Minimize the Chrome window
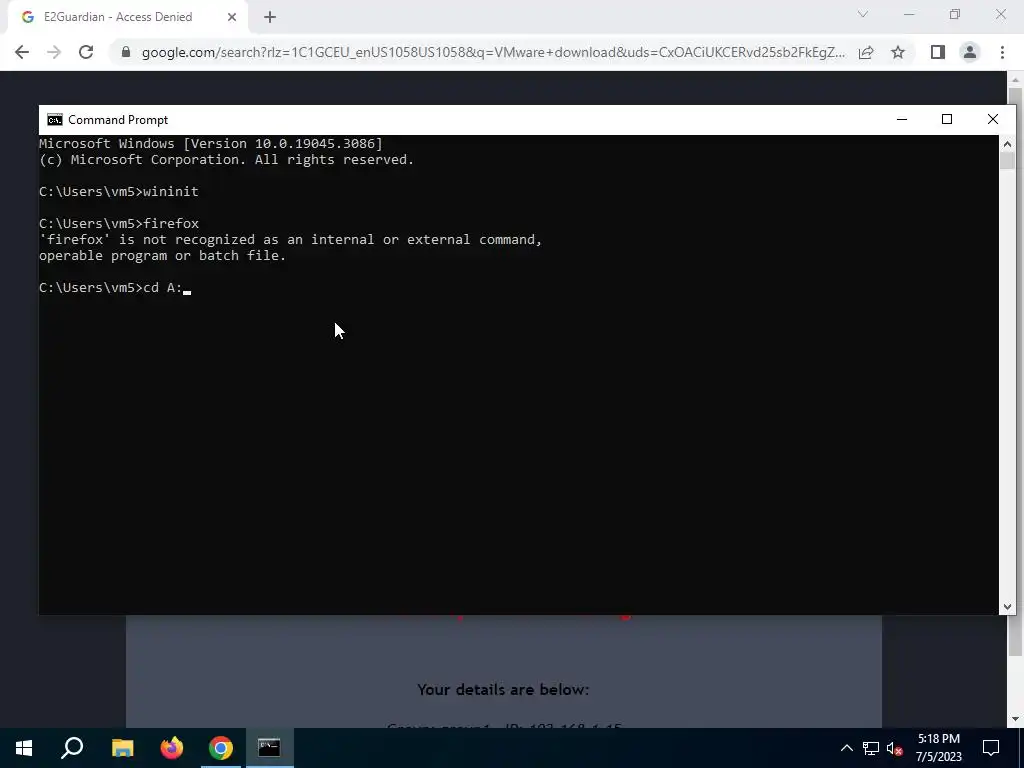Screen dimensions: 1024x768 click(x=909, y=14)
